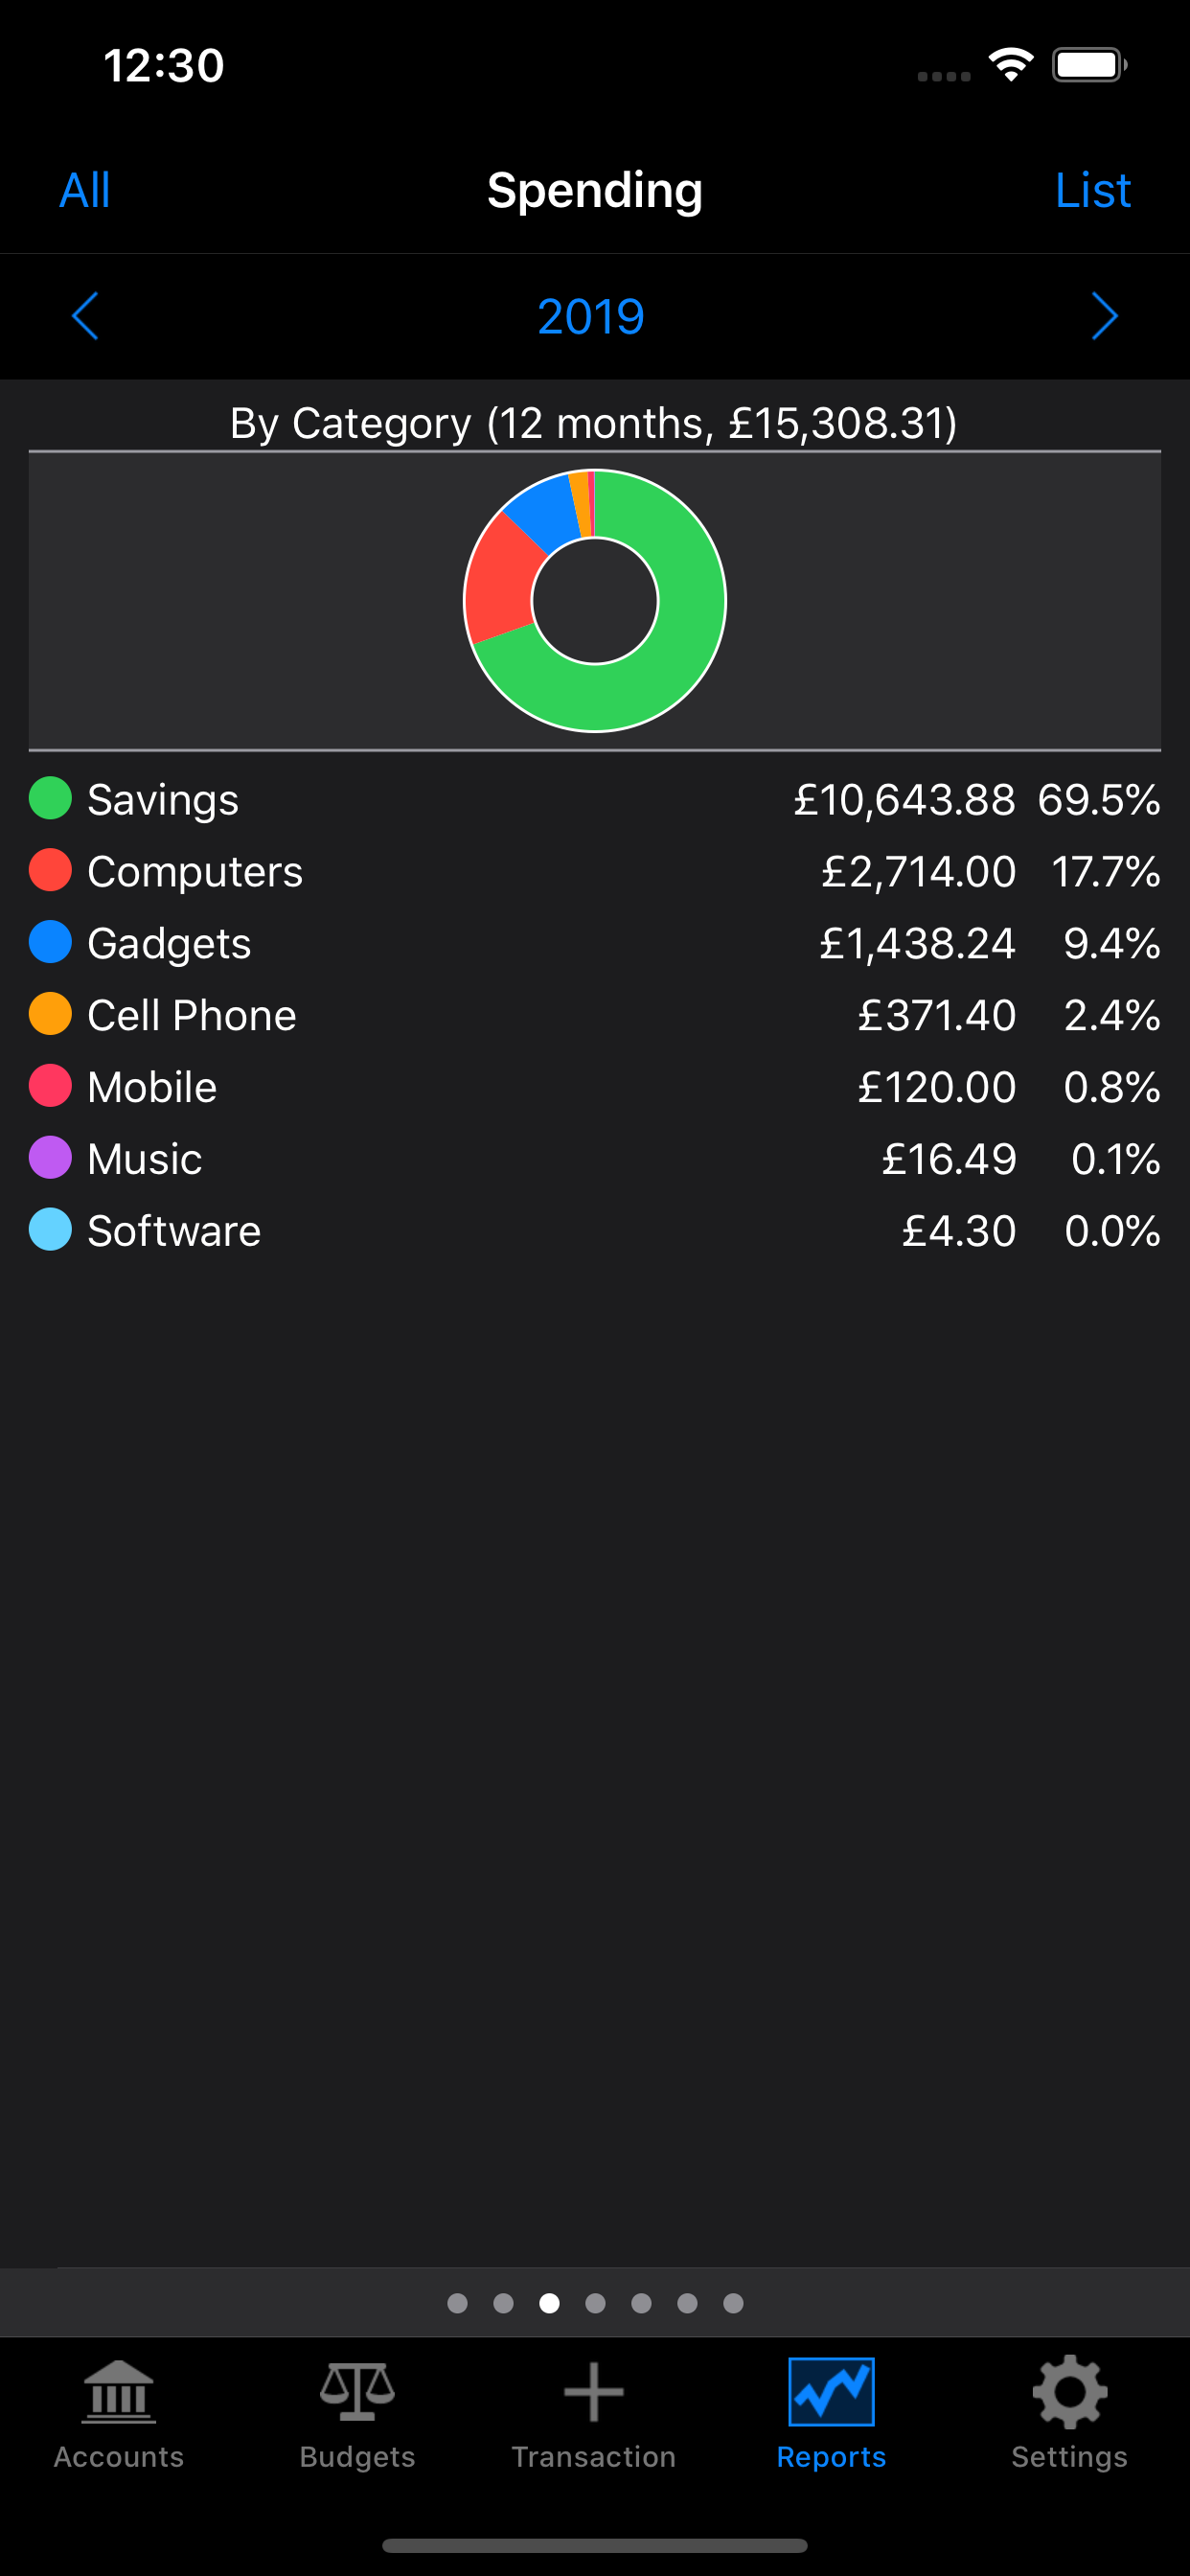
Task: Select the green Savings color swatch
Action: click(50, 799)
